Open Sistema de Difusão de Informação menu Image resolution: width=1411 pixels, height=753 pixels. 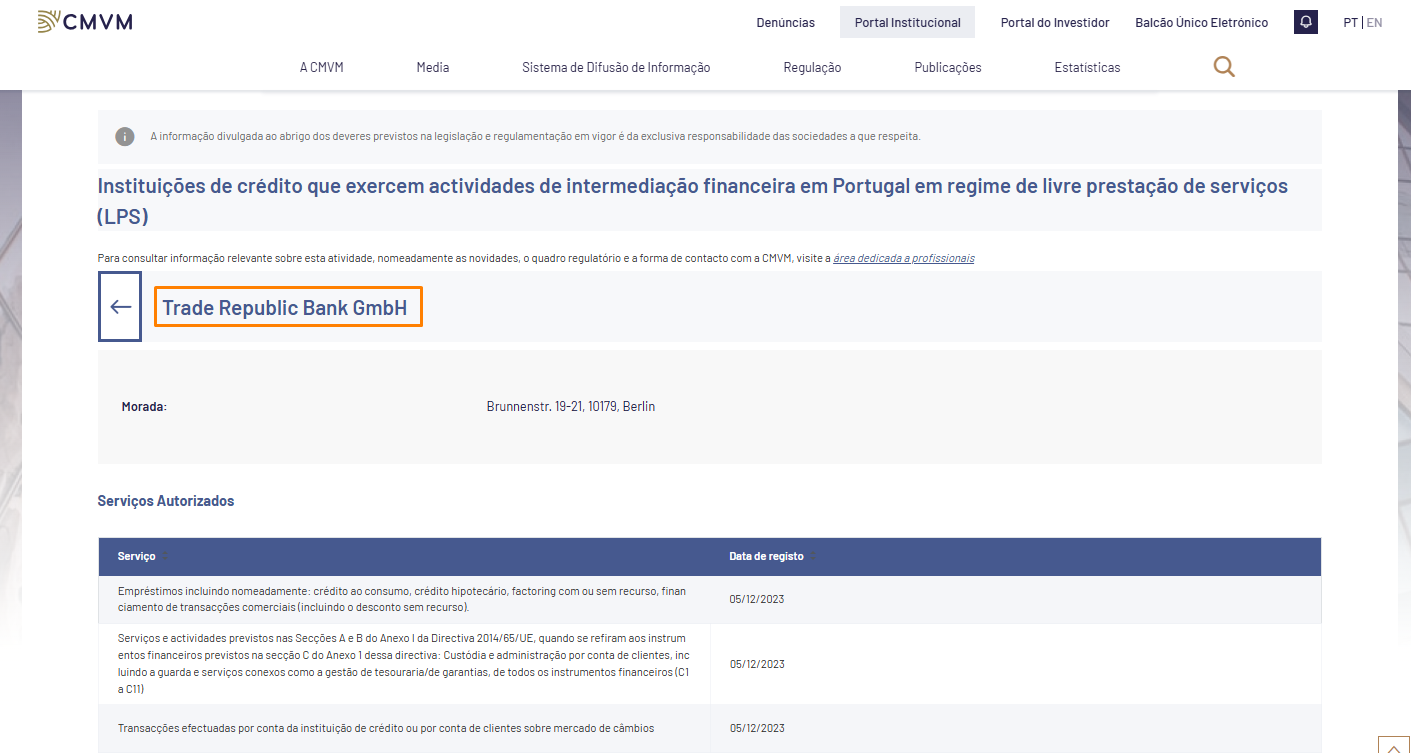coord(616,67)
